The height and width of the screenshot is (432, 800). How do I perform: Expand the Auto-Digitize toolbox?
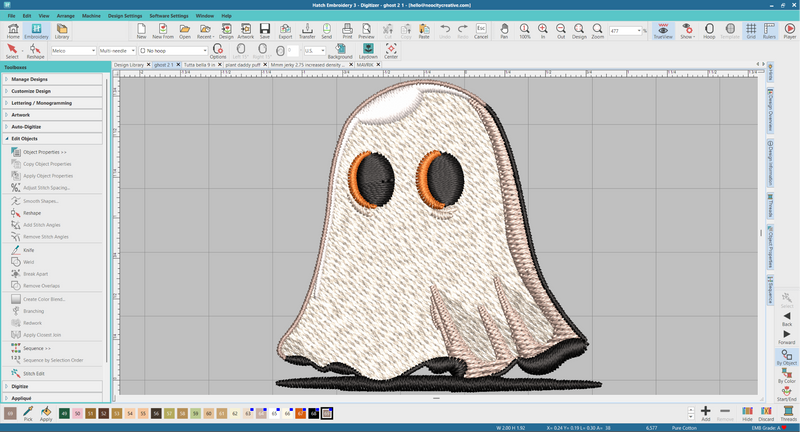coord(53,126)
